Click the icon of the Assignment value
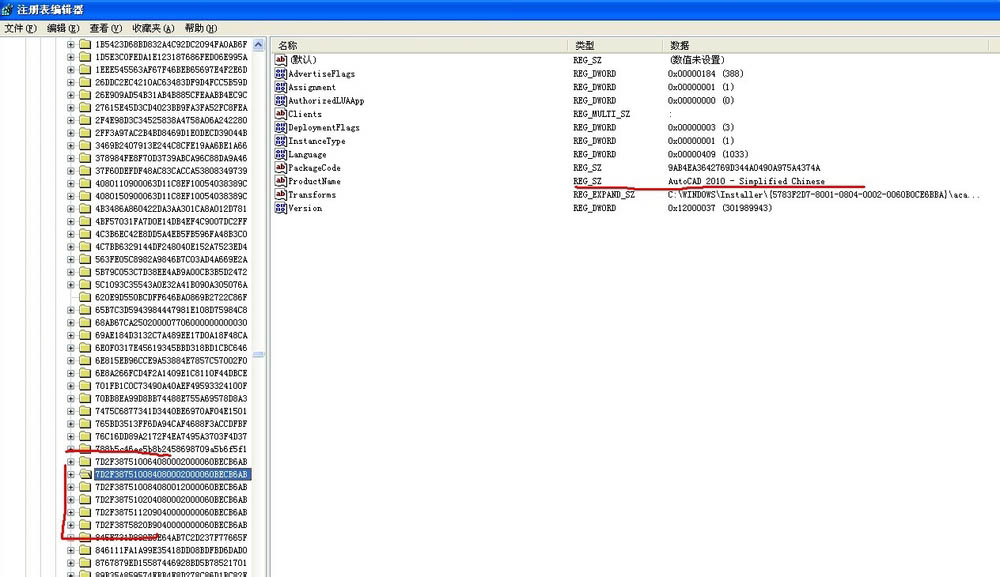The width and height of the screenshot is (1000, 577). pyautogui.click(x=281, y=87)
